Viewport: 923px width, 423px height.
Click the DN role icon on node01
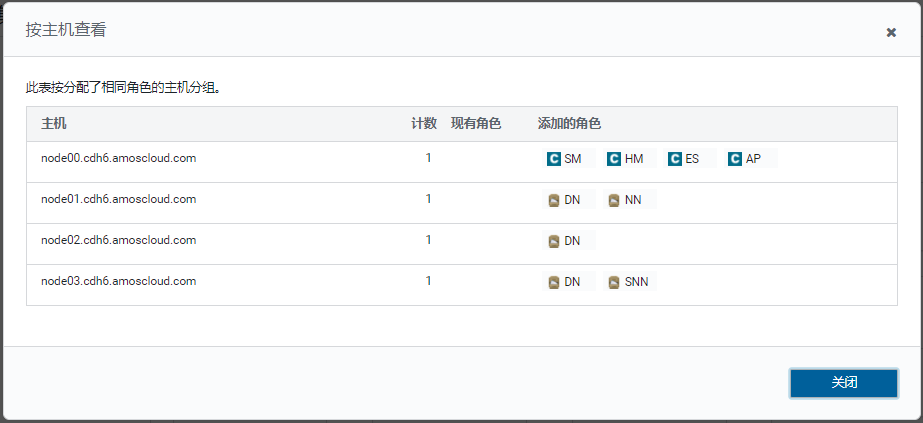click(x=554, y=200)
